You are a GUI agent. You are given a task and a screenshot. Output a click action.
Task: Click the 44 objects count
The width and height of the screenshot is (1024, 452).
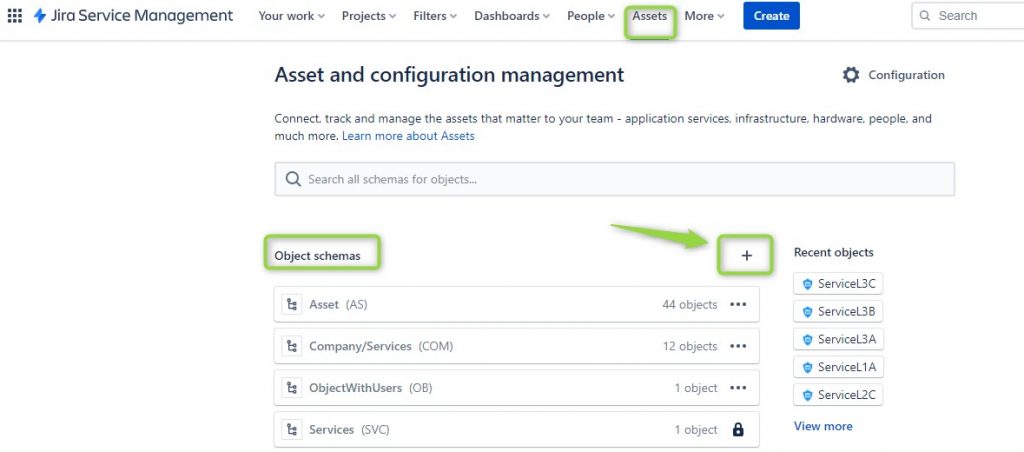[x=690, y=304]
